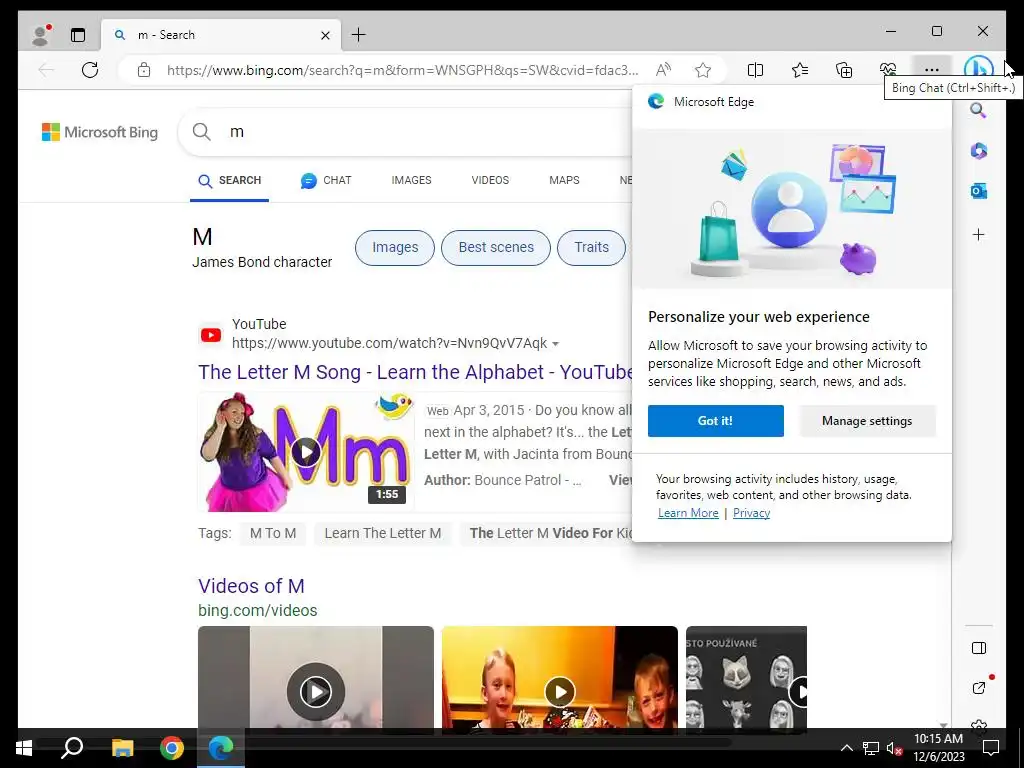The width and height of the screenshot is (1024, 768).
Task: Click the Images pill button
Action: [394, 248]
